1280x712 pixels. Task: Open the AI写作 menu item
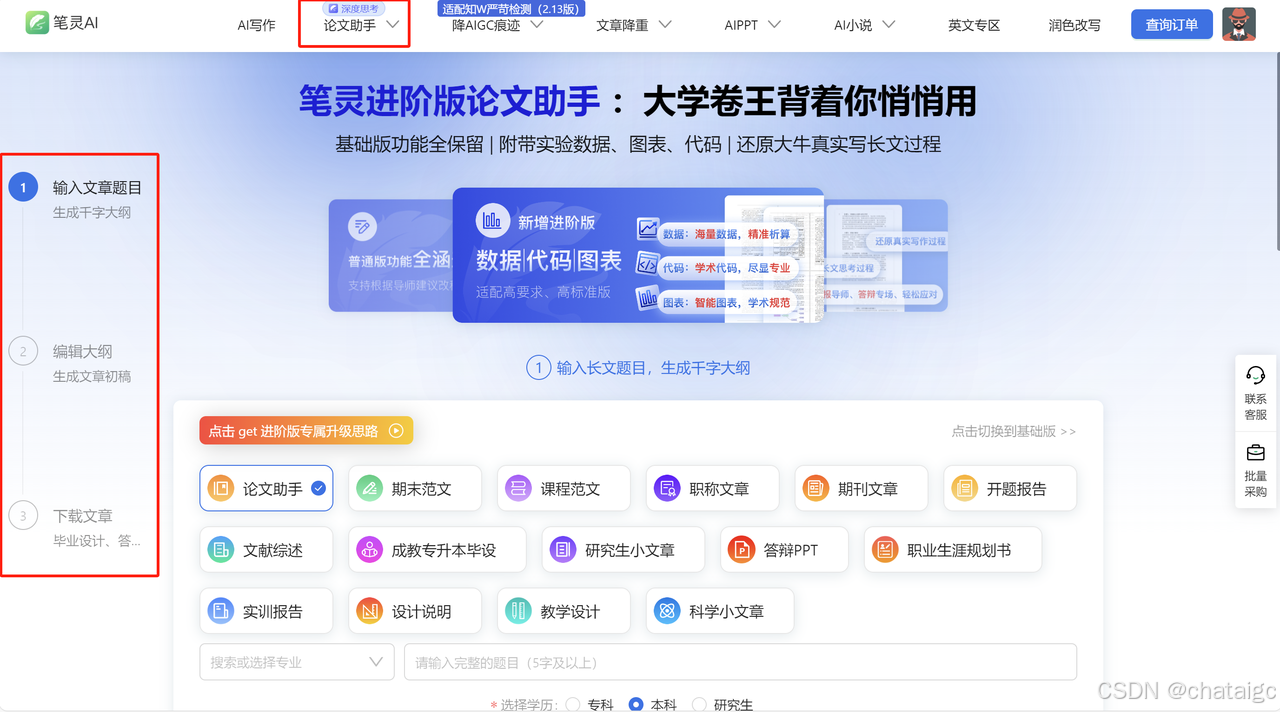(256, 25)
